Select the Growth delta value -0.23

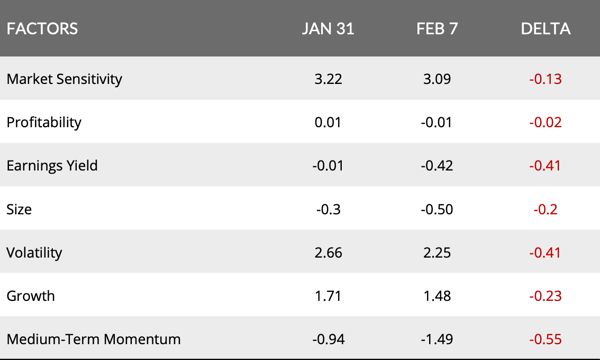pos(546,296)
